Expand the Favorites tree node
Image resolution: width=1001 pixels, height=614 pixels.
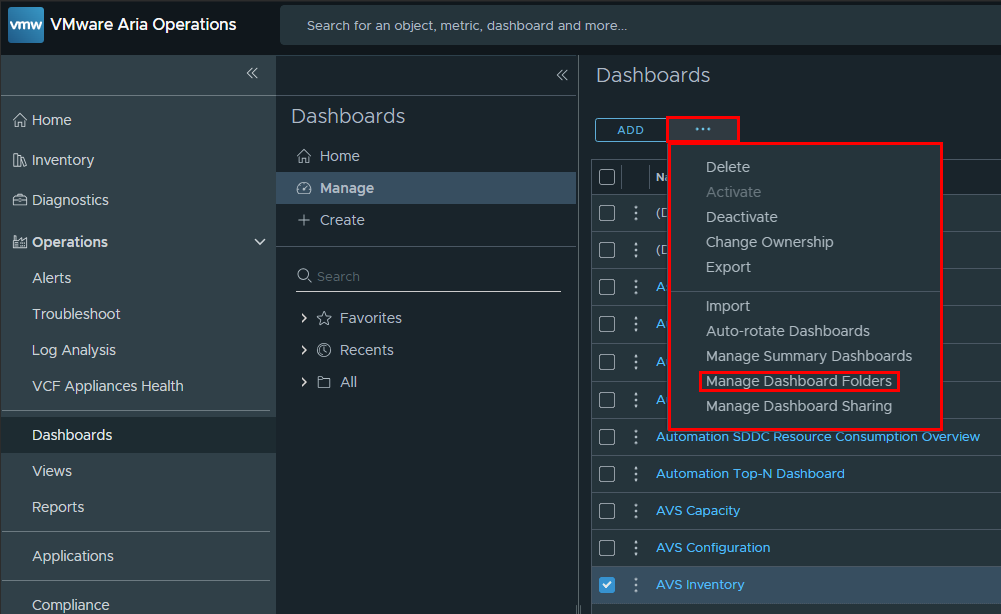click(x=304, y=318)
